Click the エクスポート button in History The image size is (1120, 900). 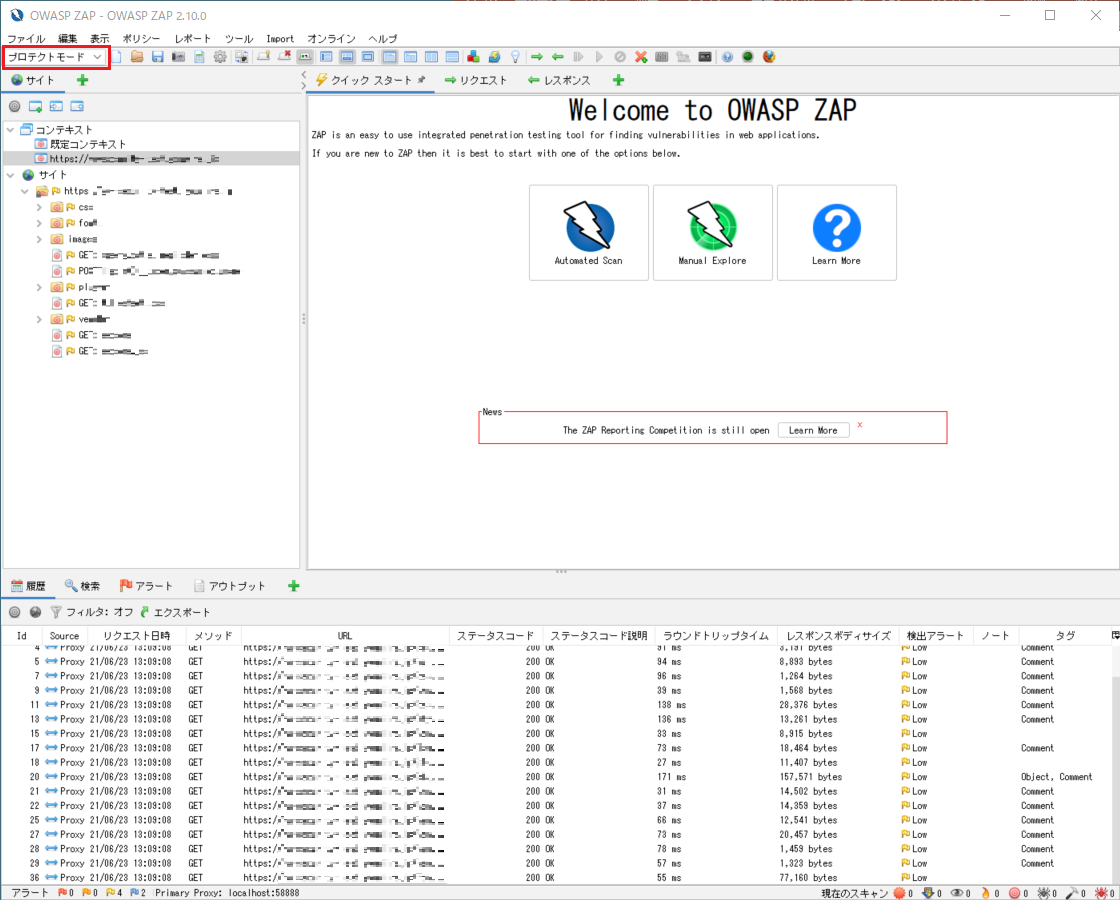pos(175,612)
